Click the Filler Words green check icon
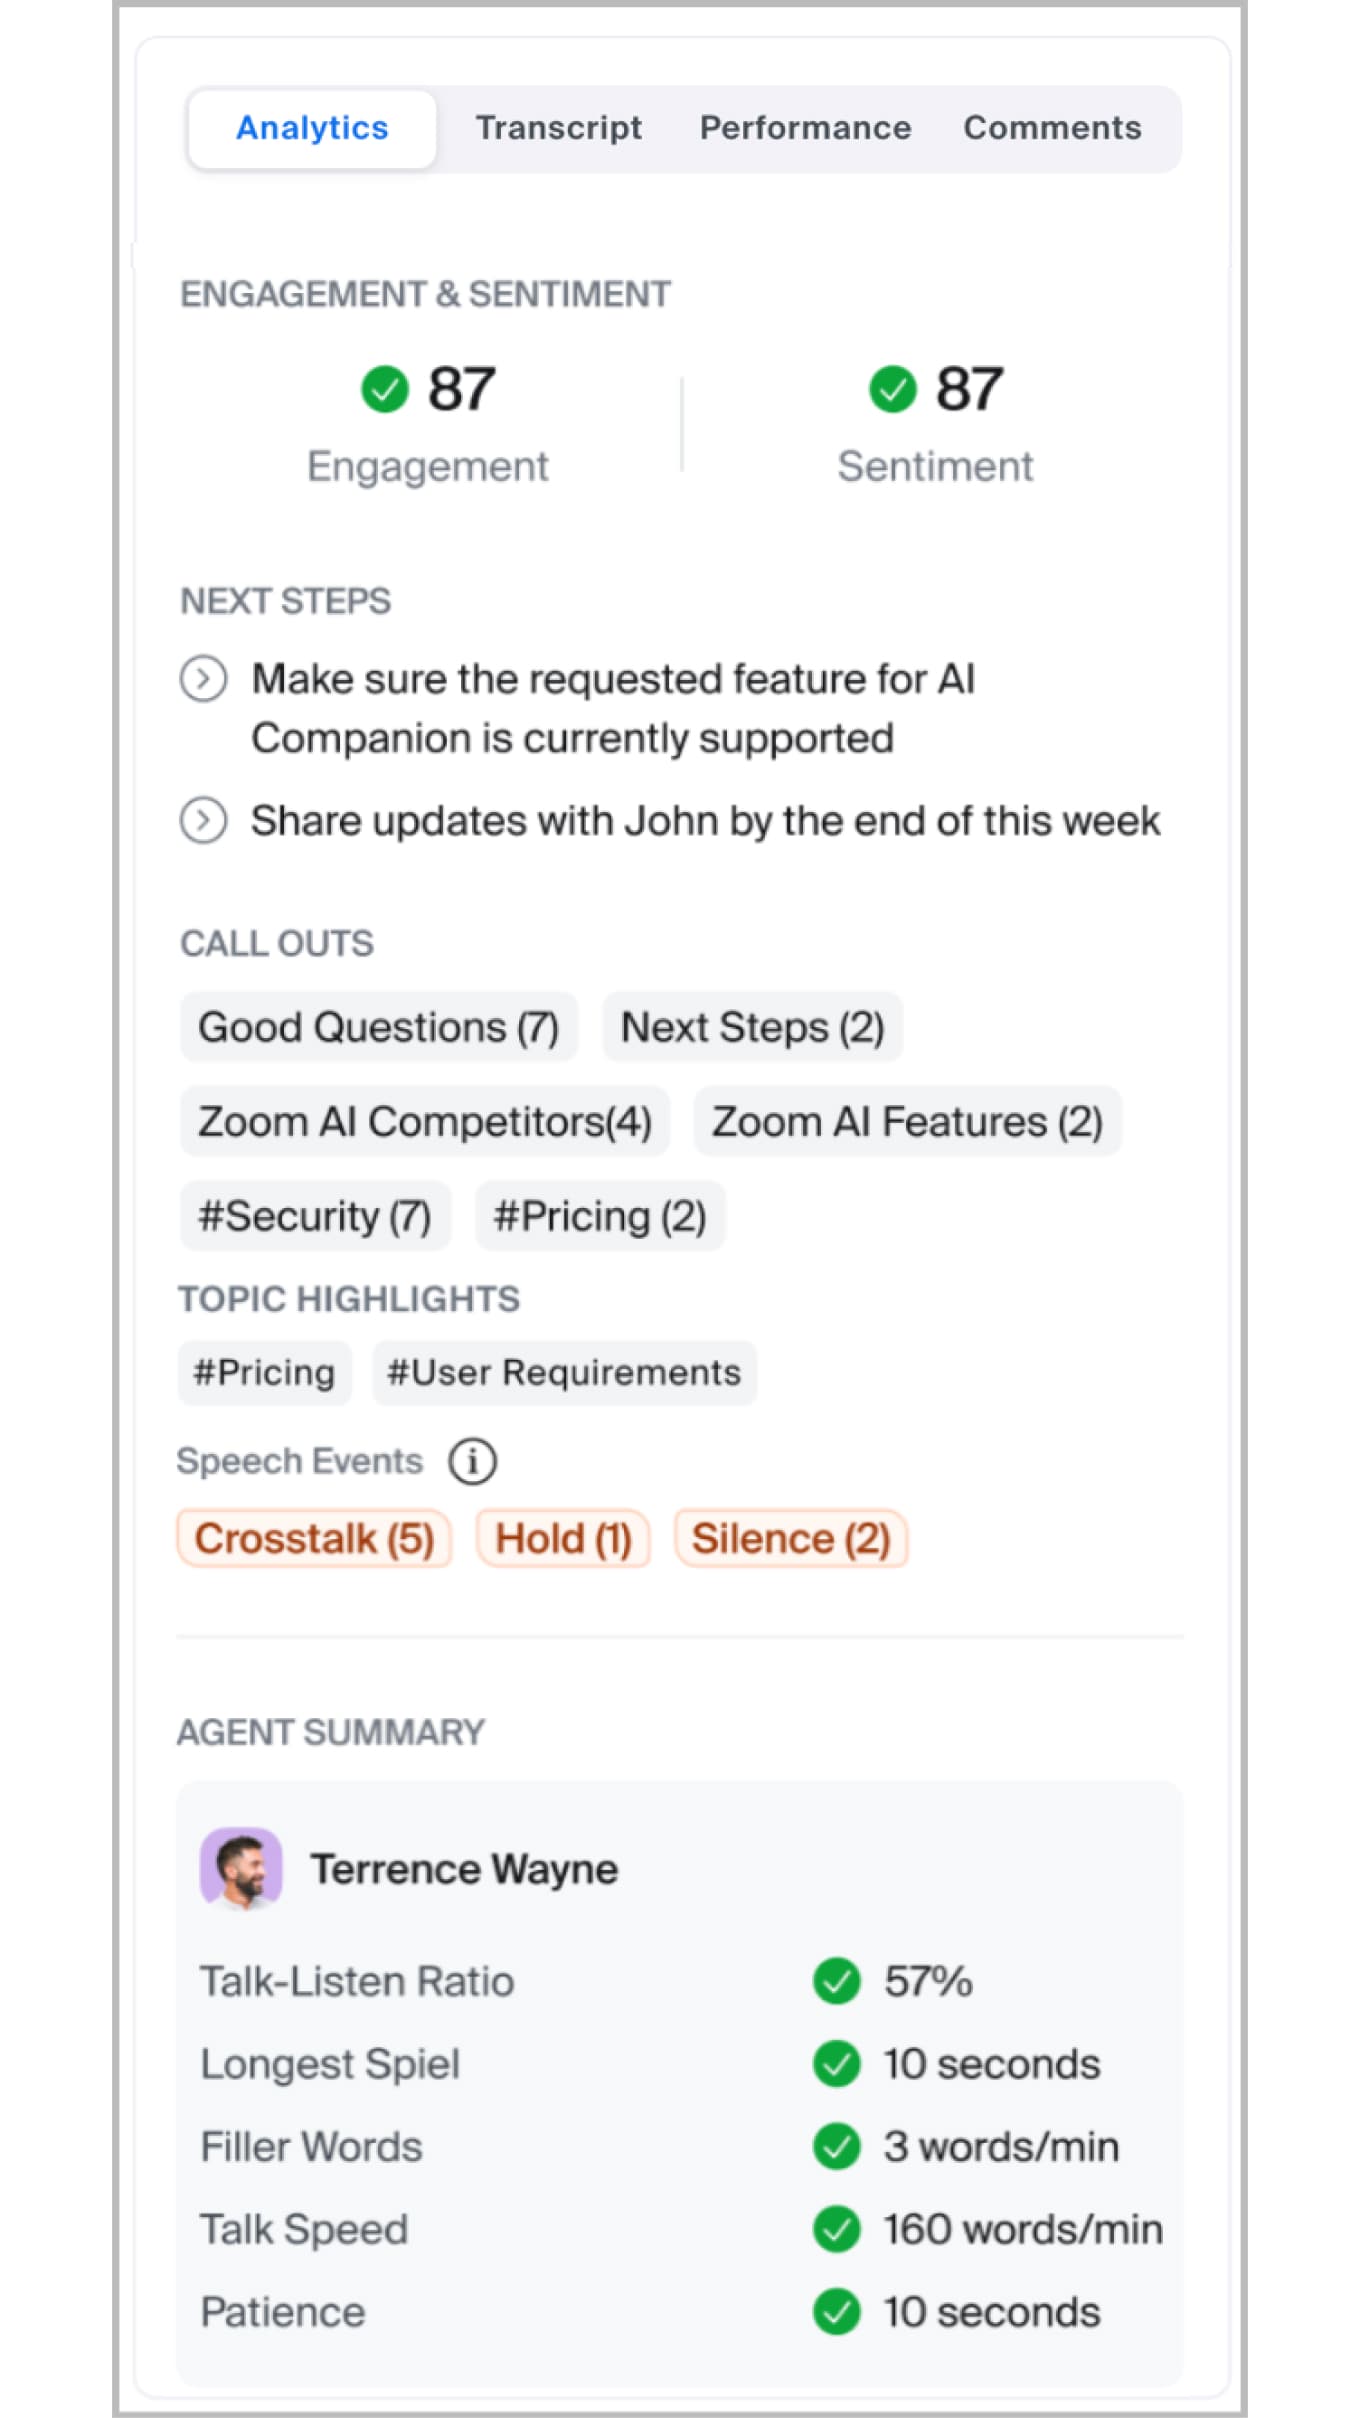This screenshot has height=2418, width=1360. (x=836, y=2146)
